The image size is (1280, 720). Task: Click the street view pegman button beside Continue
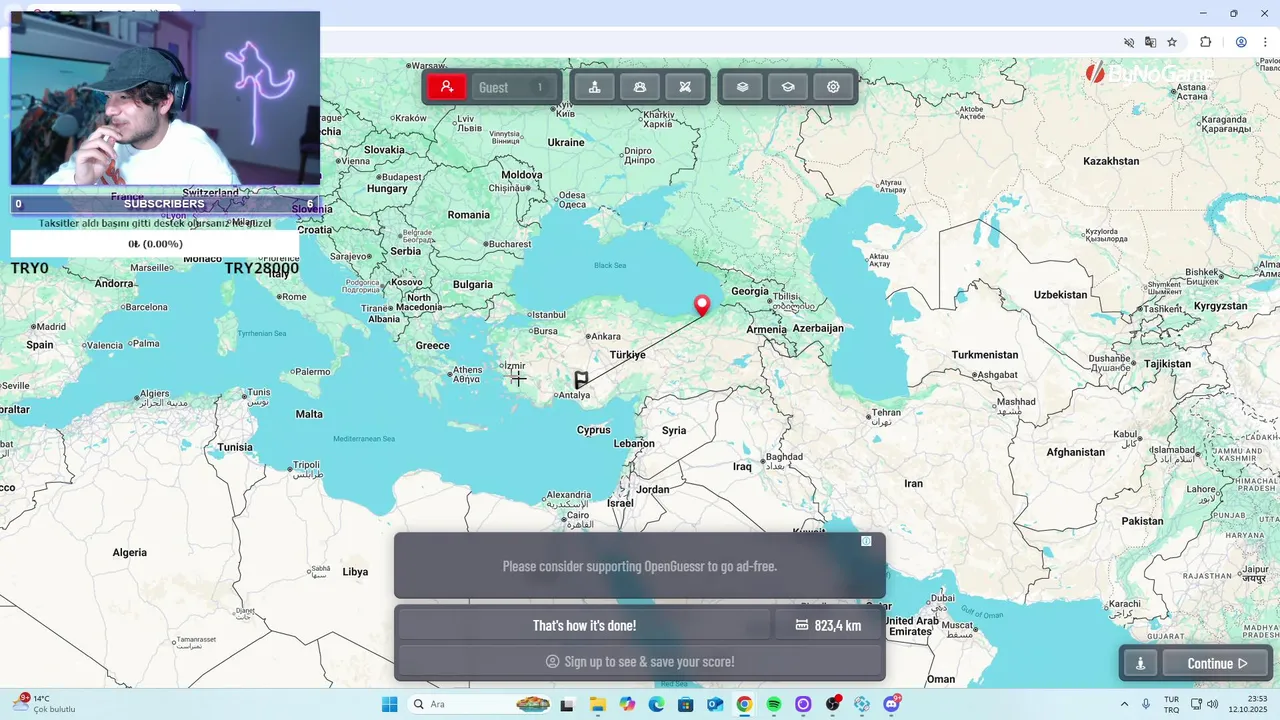point(1140,663)
